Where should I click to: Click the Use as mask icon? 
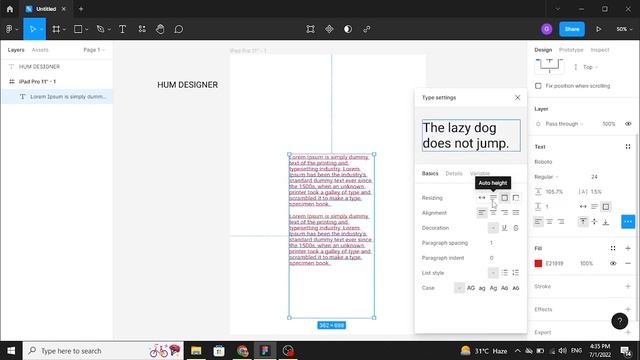pyautogui.click(x=348, y=29)
